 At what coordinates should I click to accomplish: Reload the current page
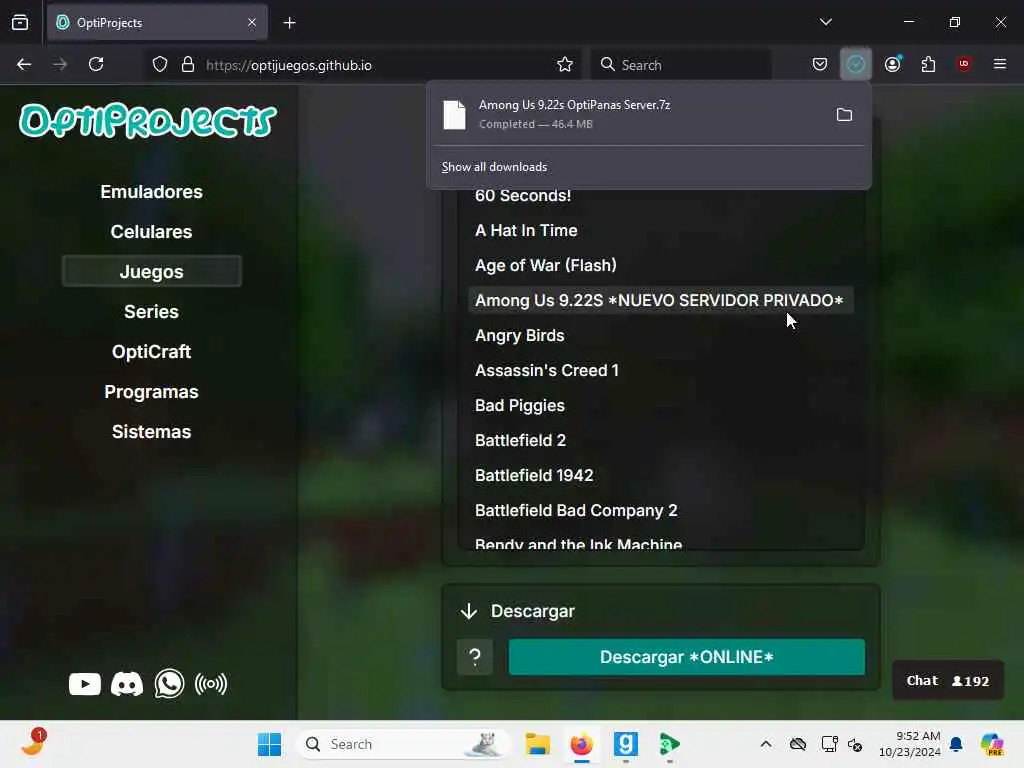click(96, 64)
